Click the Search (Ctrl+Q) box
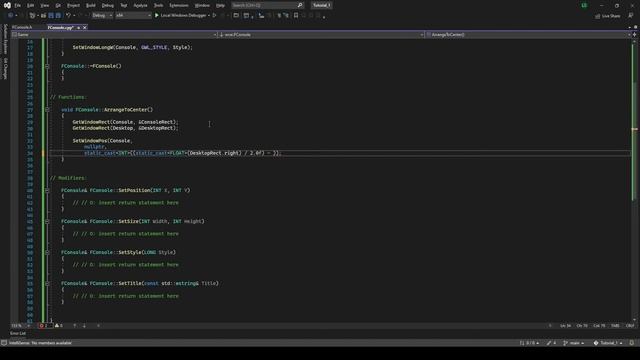640x360 pixels. coord(267,5)
